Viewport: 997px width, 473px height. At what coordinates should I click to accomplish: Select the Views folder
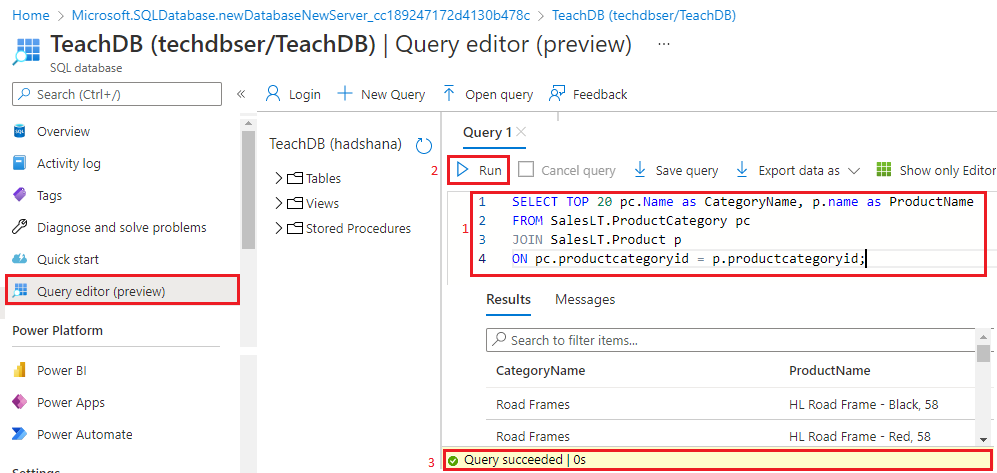[313, 203]
